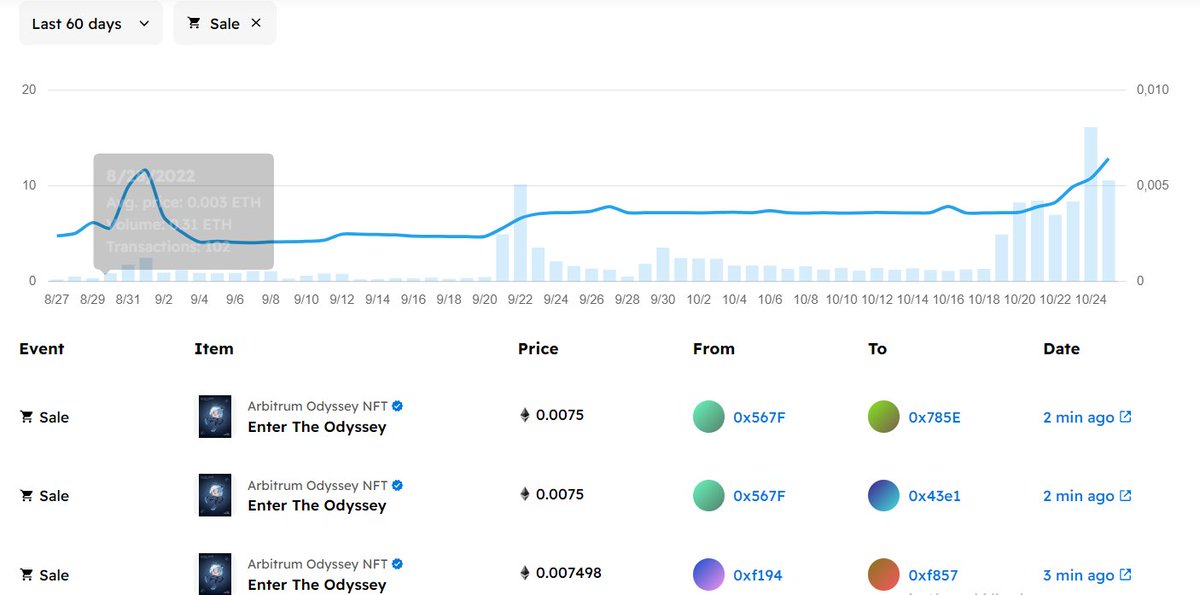This screenshot has height=595, width=1200.
Task: Click the ETH icon next to the 0x43e1 row's 0.0075
Action: click(525, 494)
